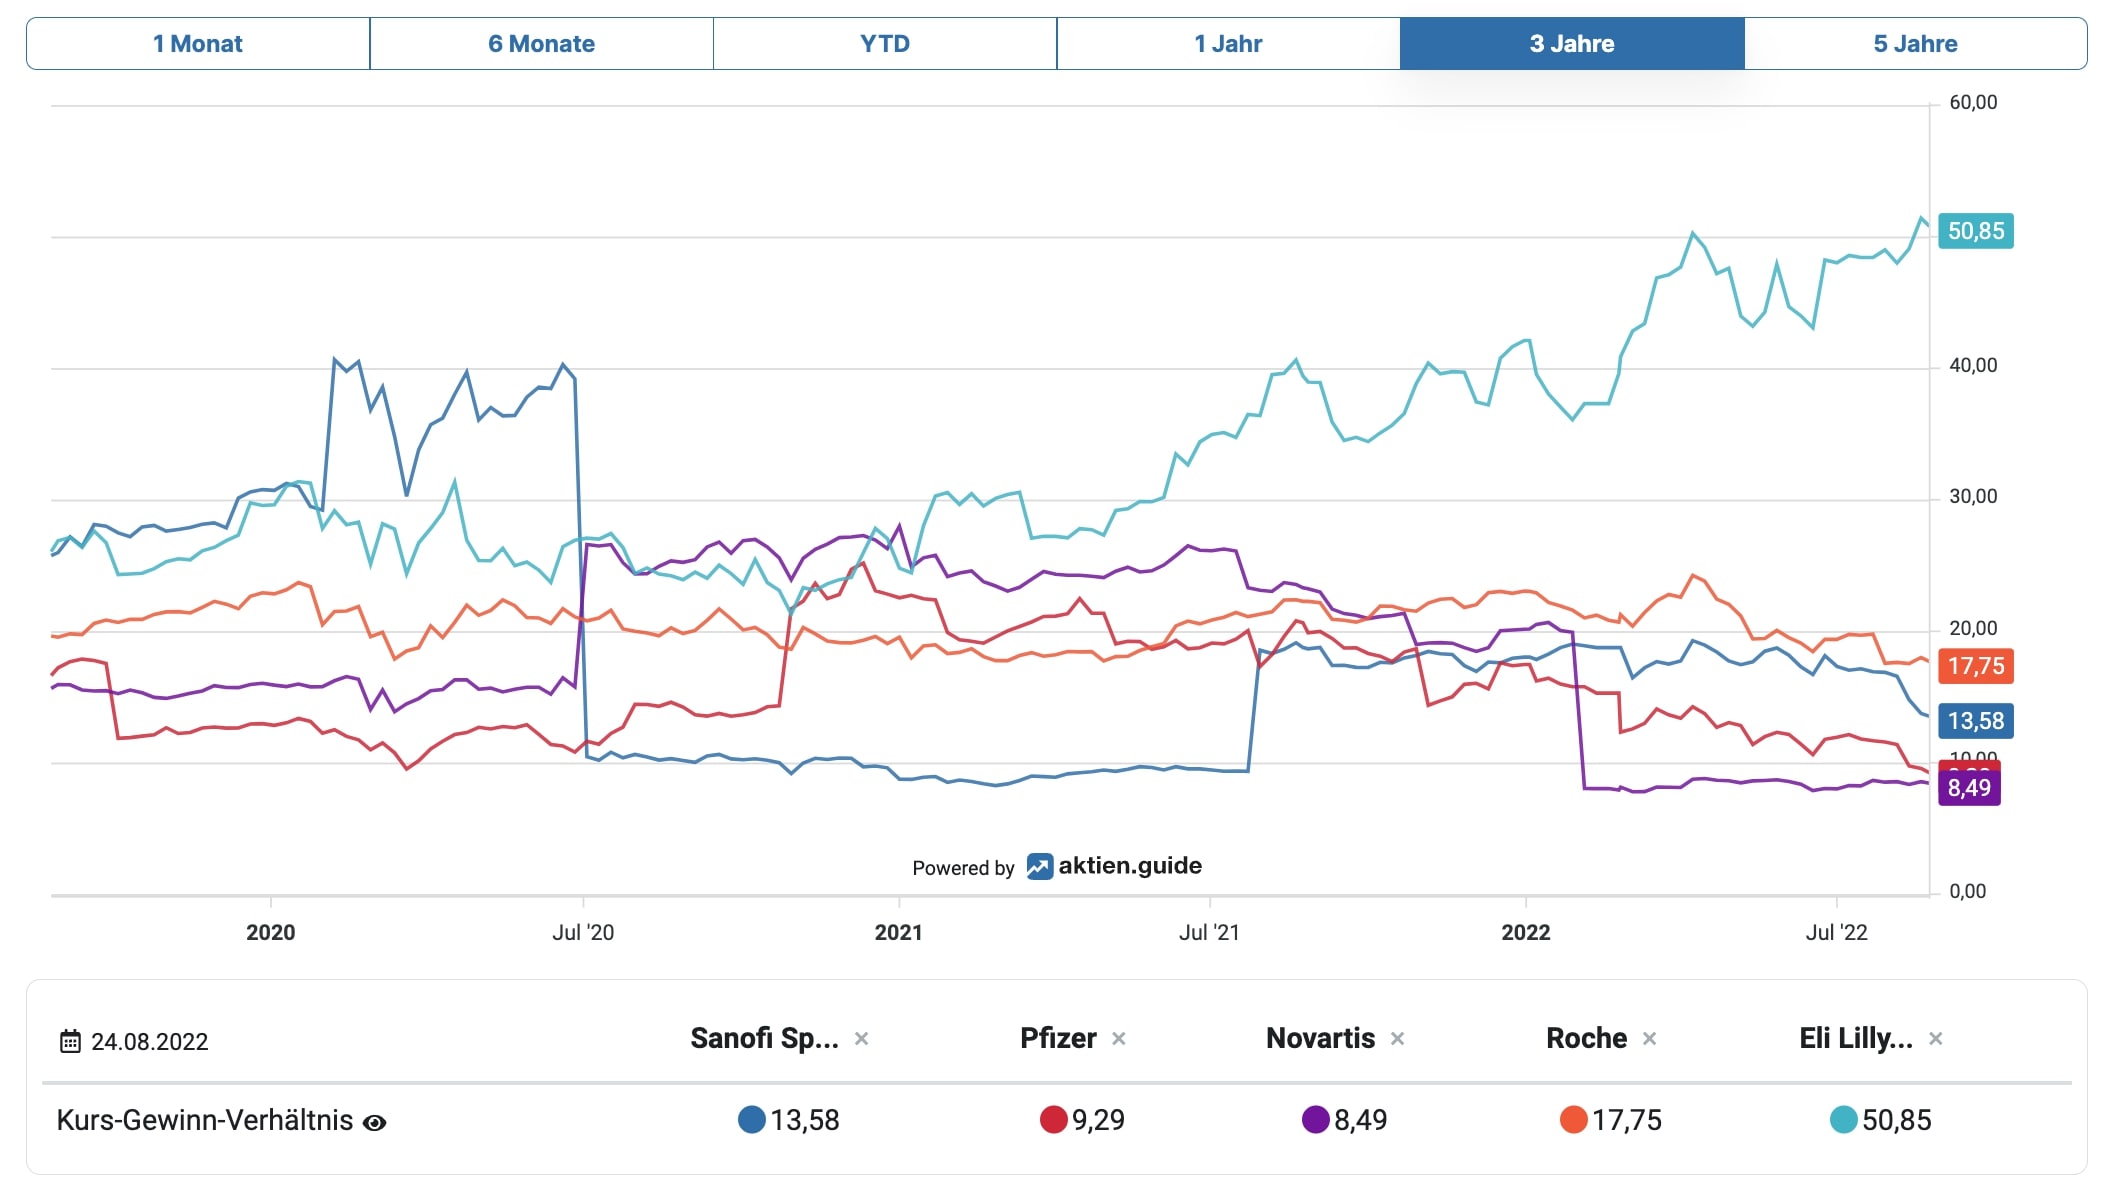Remove Novartis from the comparison
This screenshot has height=1192, width=2120.
(1397, 1039)
